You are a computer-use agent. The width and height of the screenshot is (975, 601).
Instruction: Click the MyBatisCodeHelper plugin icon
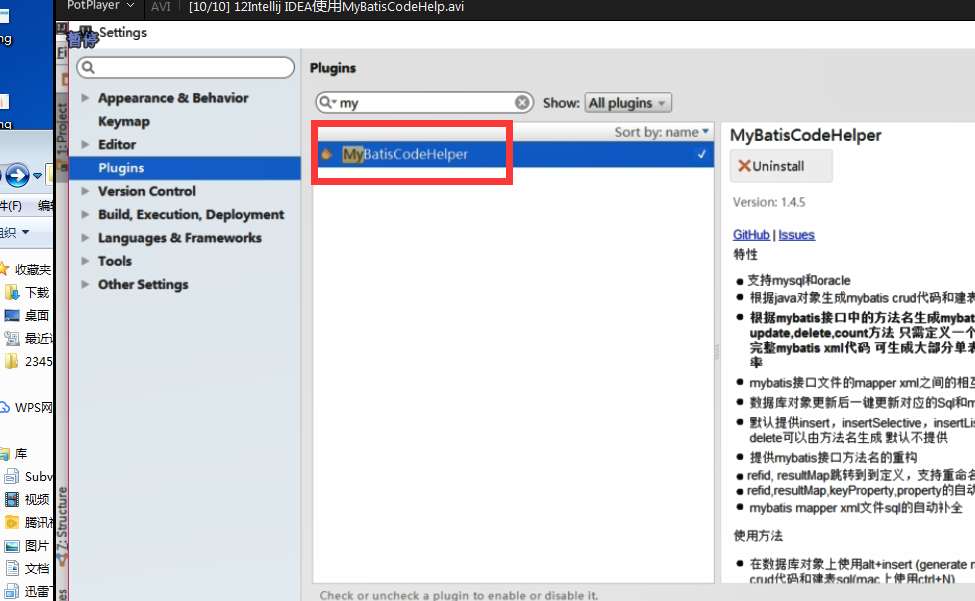[326, 154]
